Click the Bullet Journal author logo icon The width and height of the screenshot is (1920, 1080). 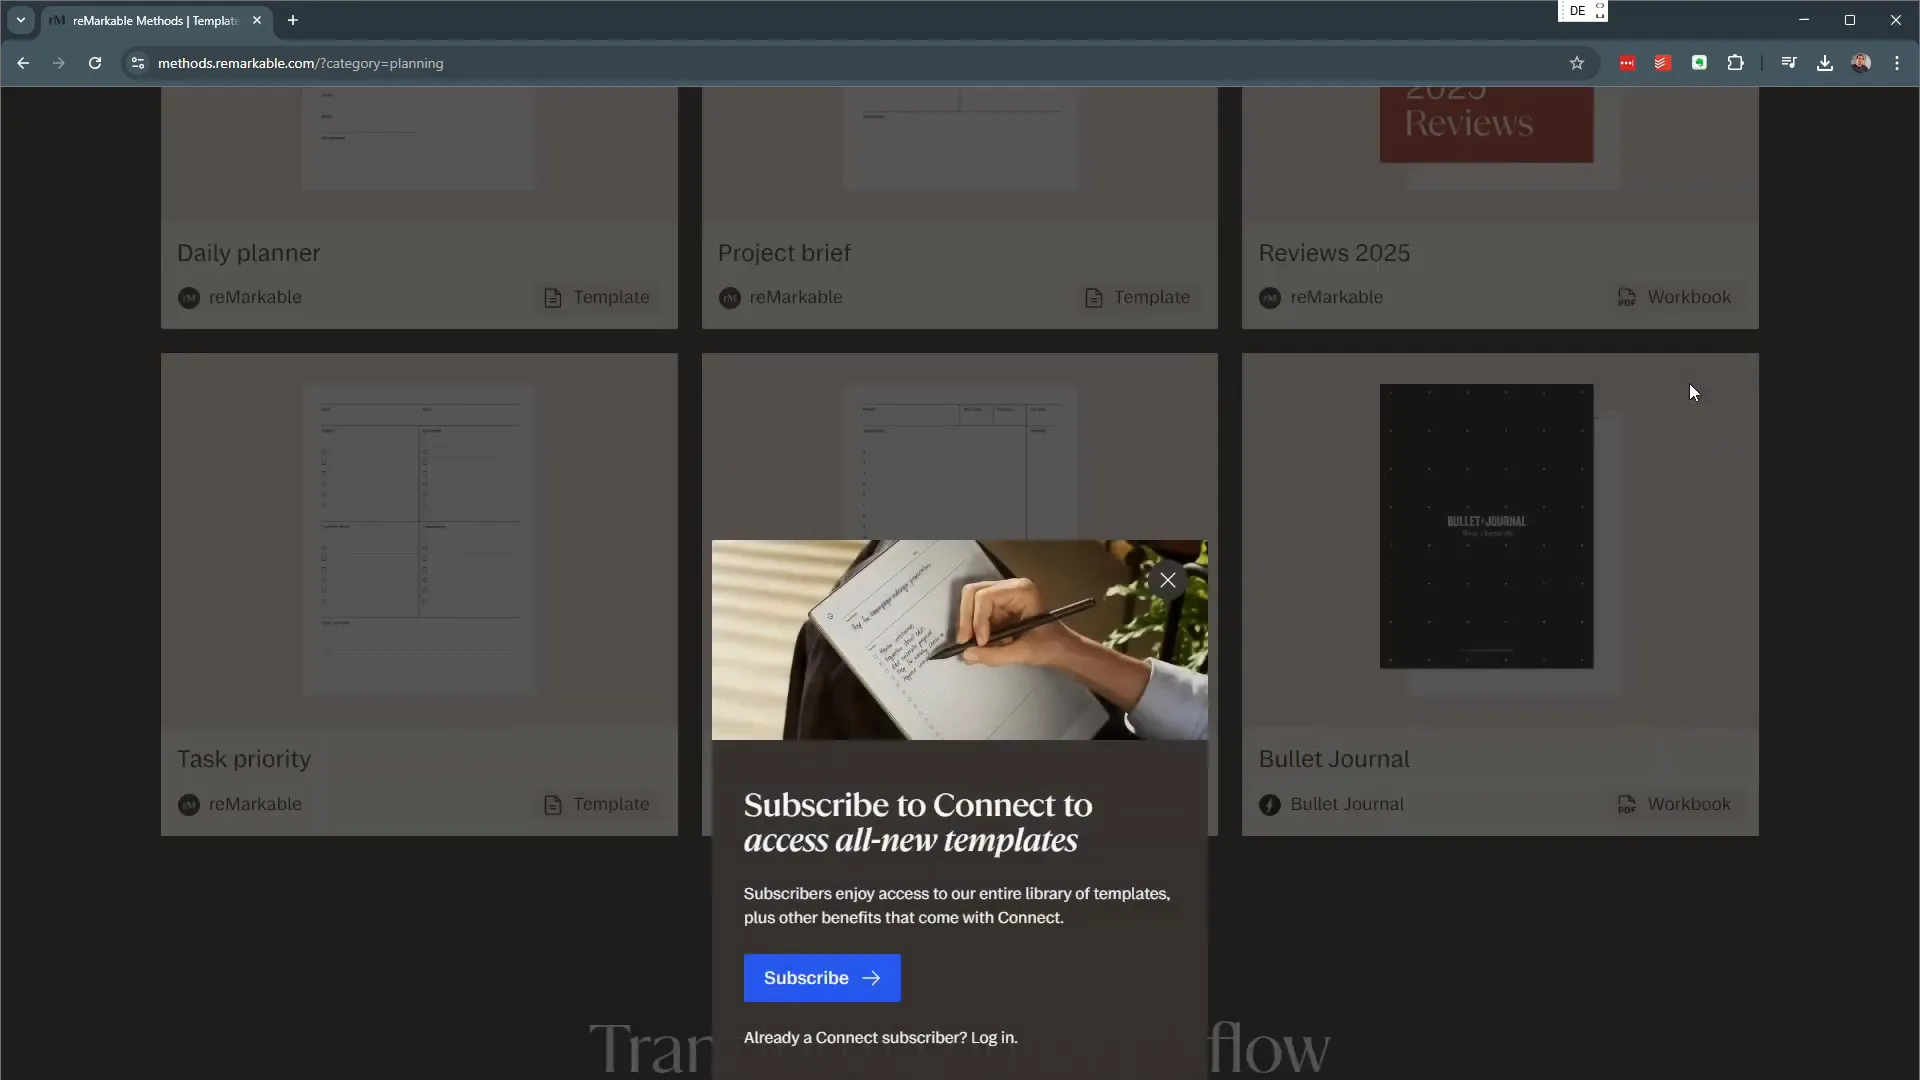point(1270,805)
